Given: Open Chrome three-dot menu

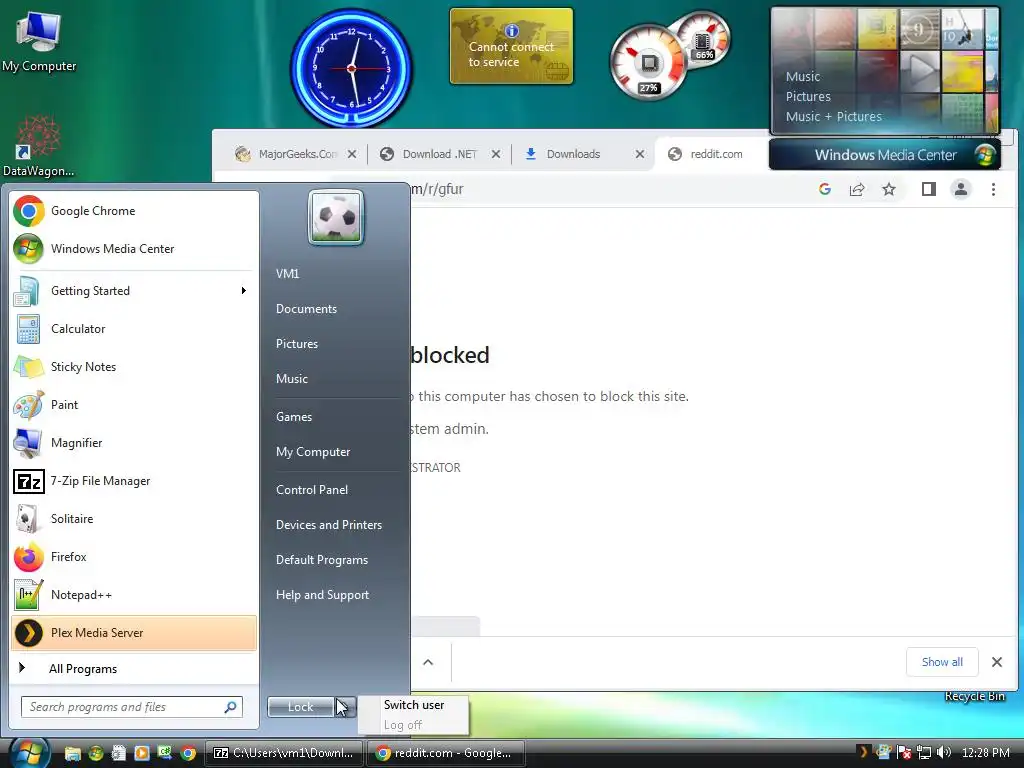Looking at the screenshot, I should 993,189.
